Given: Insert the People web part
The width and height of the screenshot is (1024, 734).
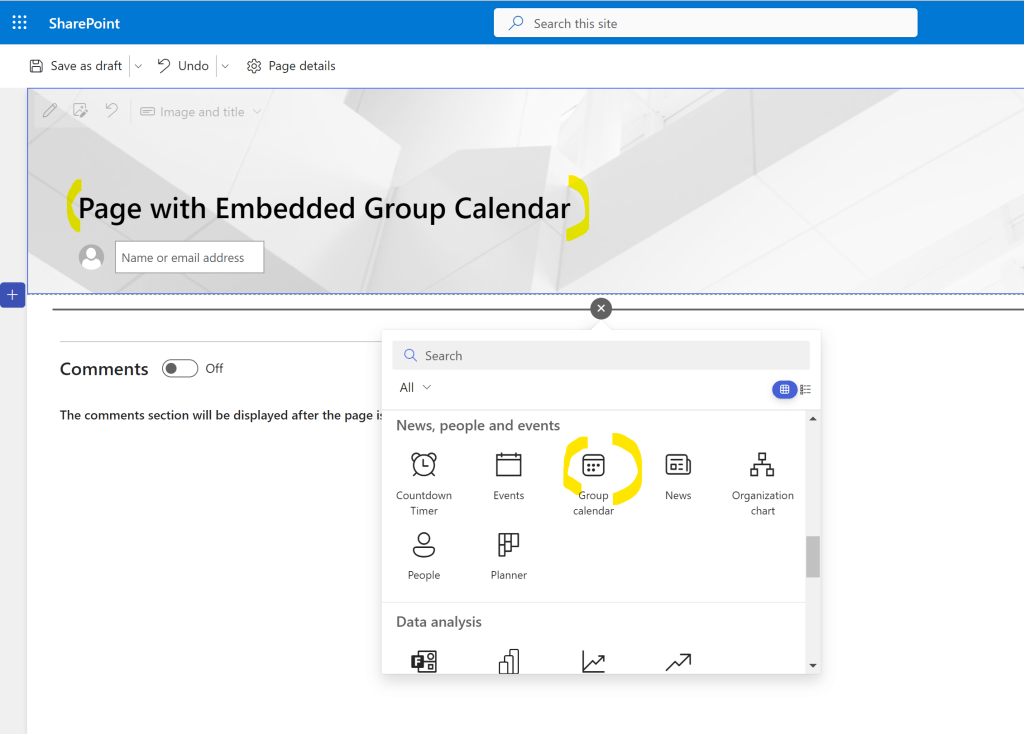Looking at the screenshot, I should coord(424,556).
